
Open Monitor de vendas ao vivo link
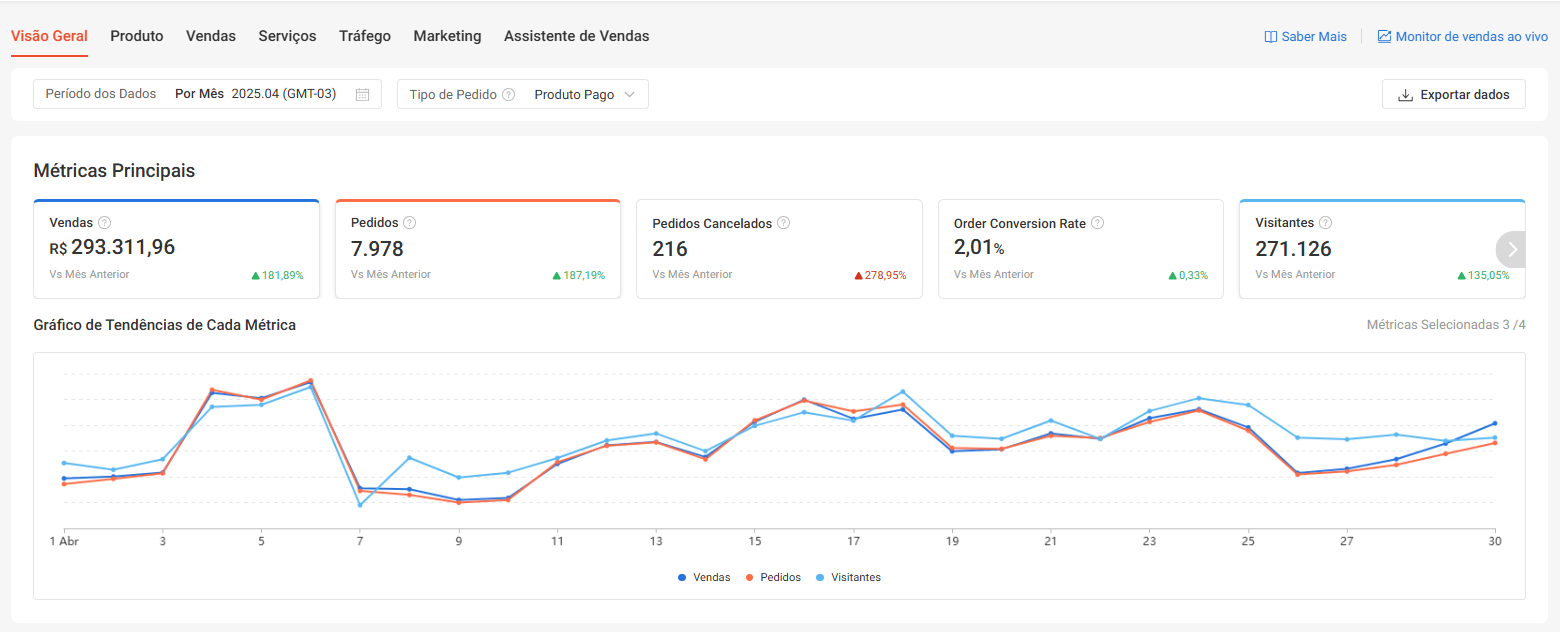pos(1462,37)
